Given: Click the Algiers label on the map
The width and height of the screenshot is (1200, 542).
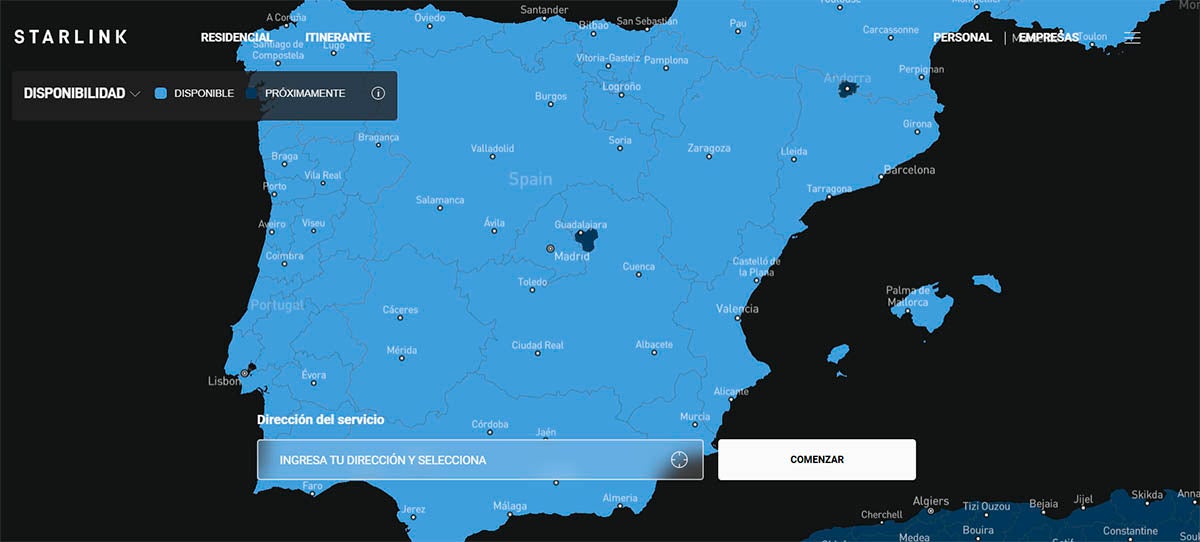Looking at the screenshot, I should pos(930,501).
